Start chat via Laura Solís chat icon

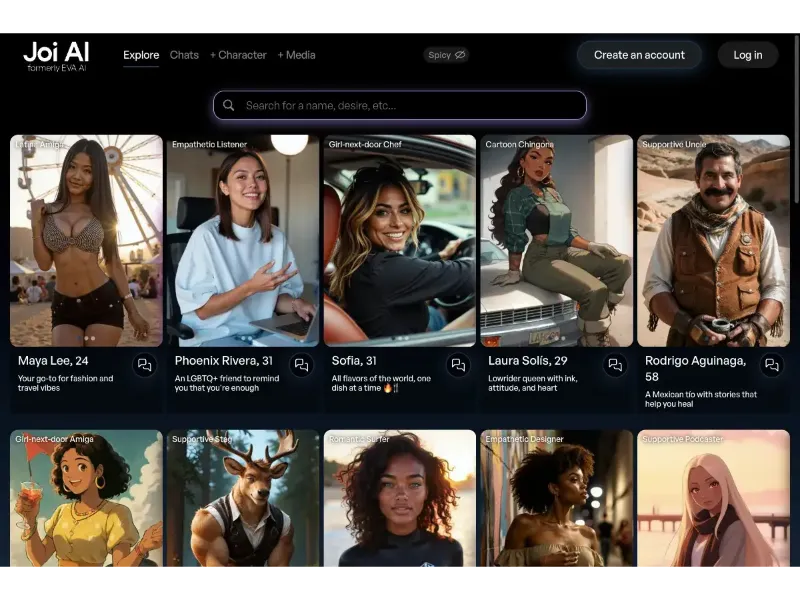pos(615,365)
